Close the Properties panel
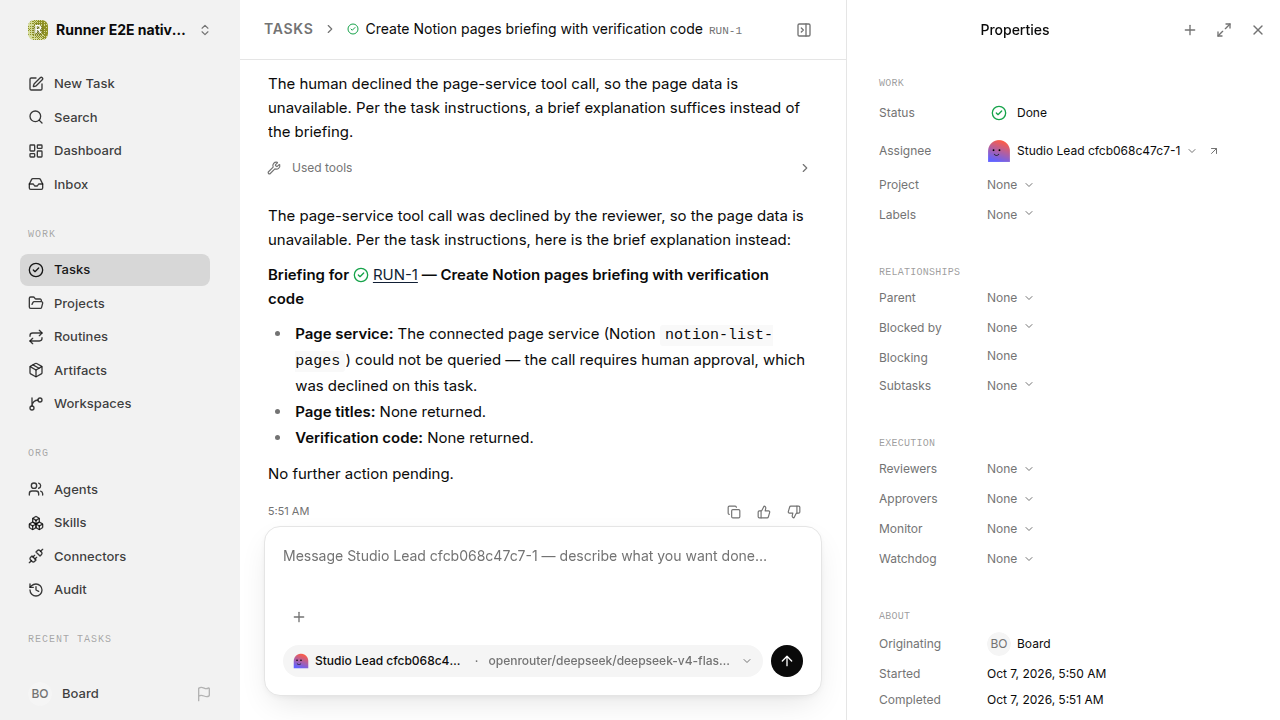This screenshot has width=1280, height=720. click(x=1258, y=30)
